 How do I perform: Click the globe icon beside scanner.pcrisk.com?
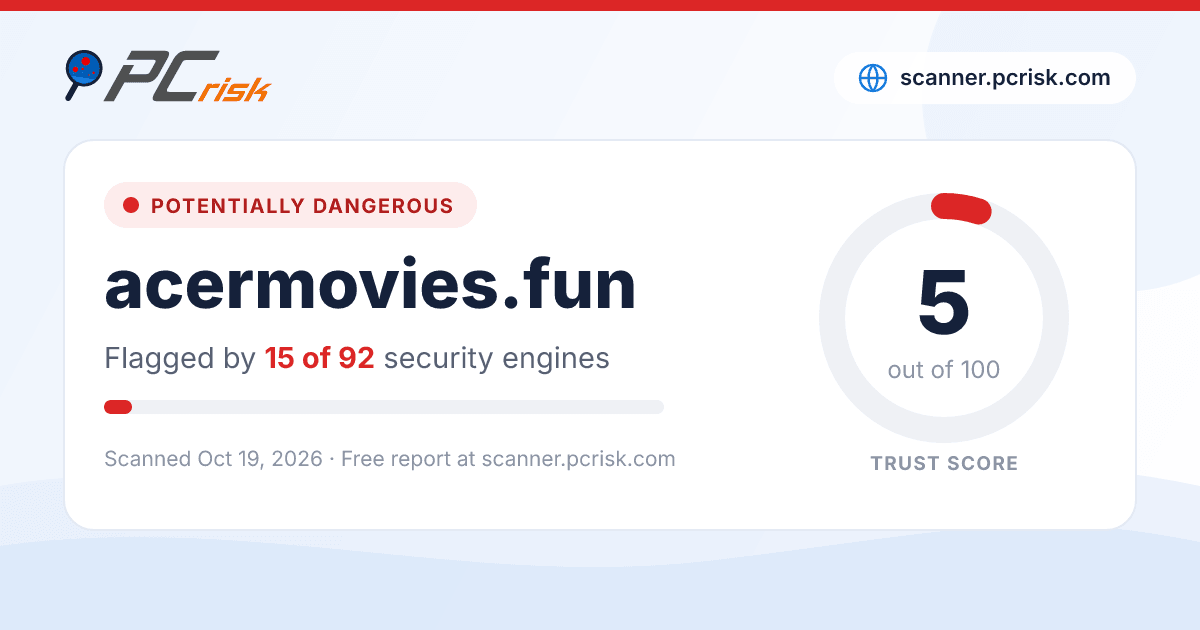[873, 78]
